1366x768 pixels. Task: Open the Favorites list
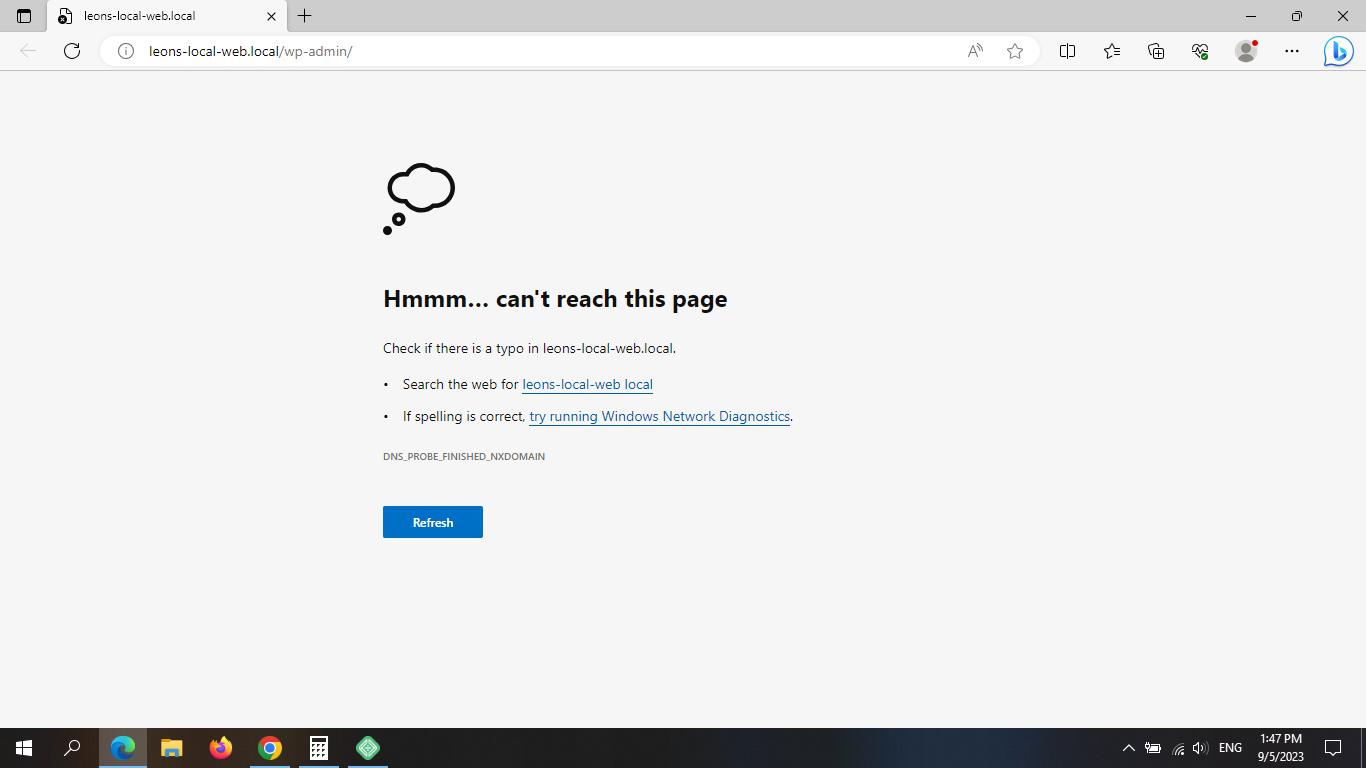(x=1112, y=51)
